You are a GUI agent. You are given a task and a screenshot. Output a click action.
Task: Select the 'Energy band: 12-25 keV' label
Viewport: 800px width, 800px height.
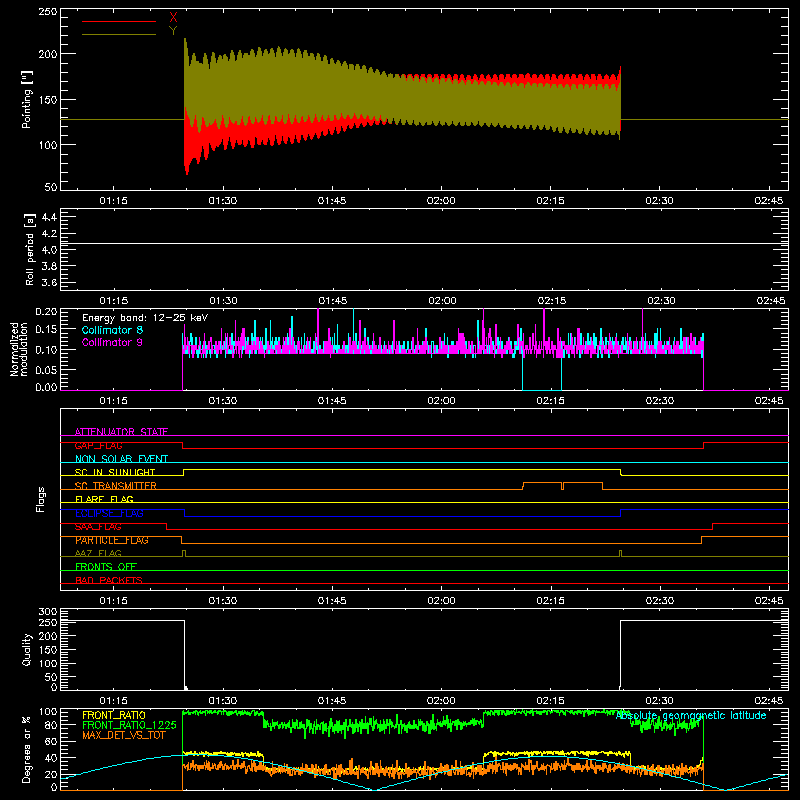[145, 318]
